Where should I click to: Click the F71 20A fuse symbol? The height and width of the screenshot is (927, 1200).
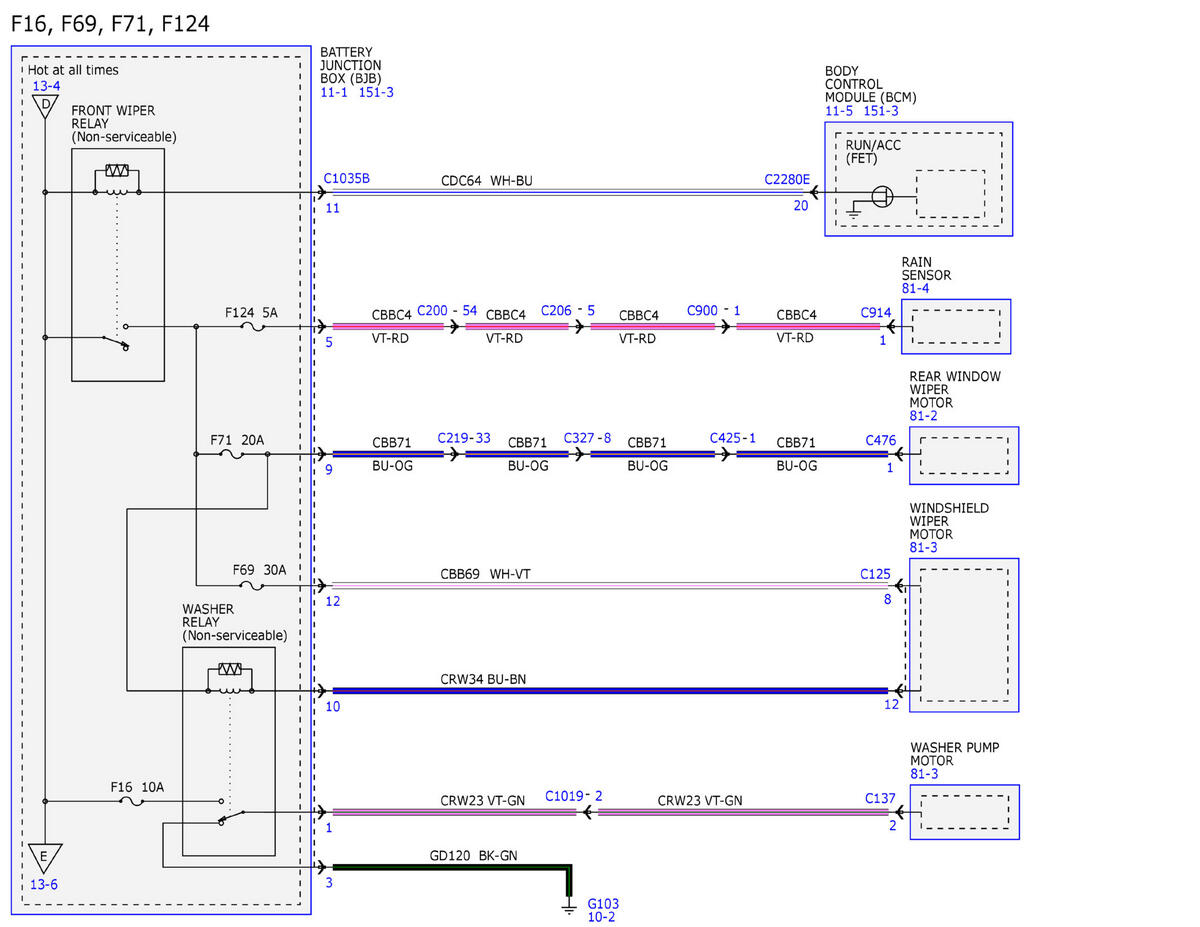click(231, 454)
